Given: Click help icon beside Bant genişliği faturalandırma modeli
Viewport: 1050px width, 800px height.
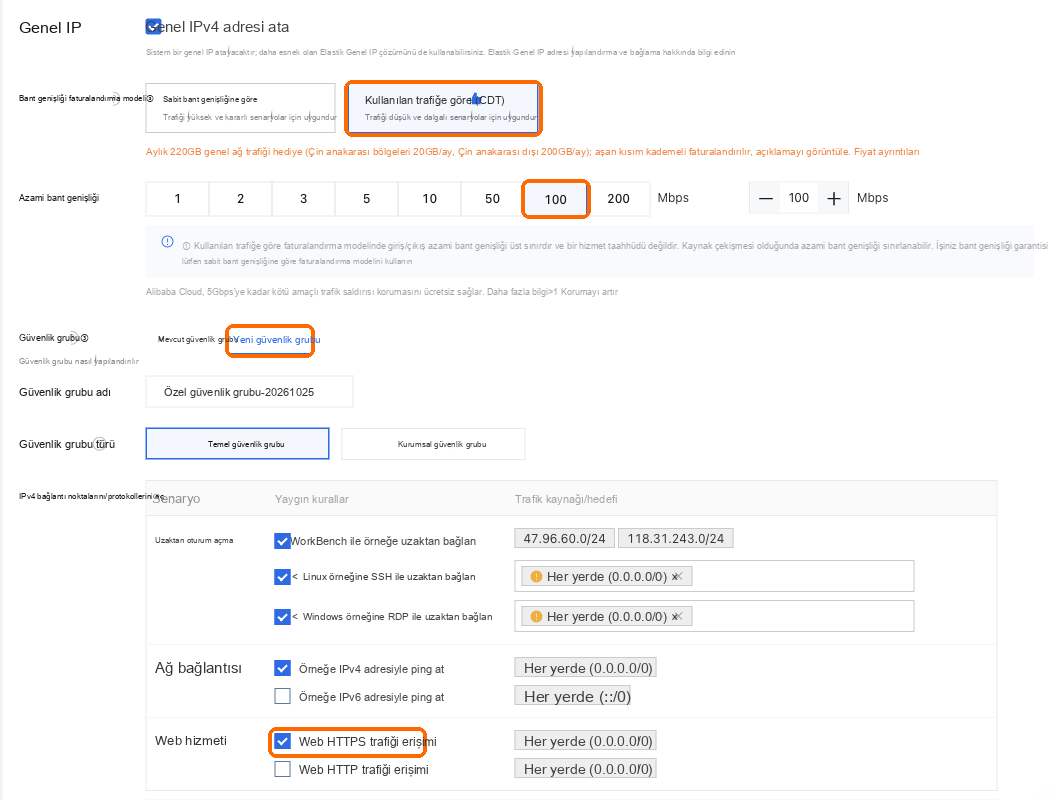Looking at the screenshot, I should pos(149,98).
